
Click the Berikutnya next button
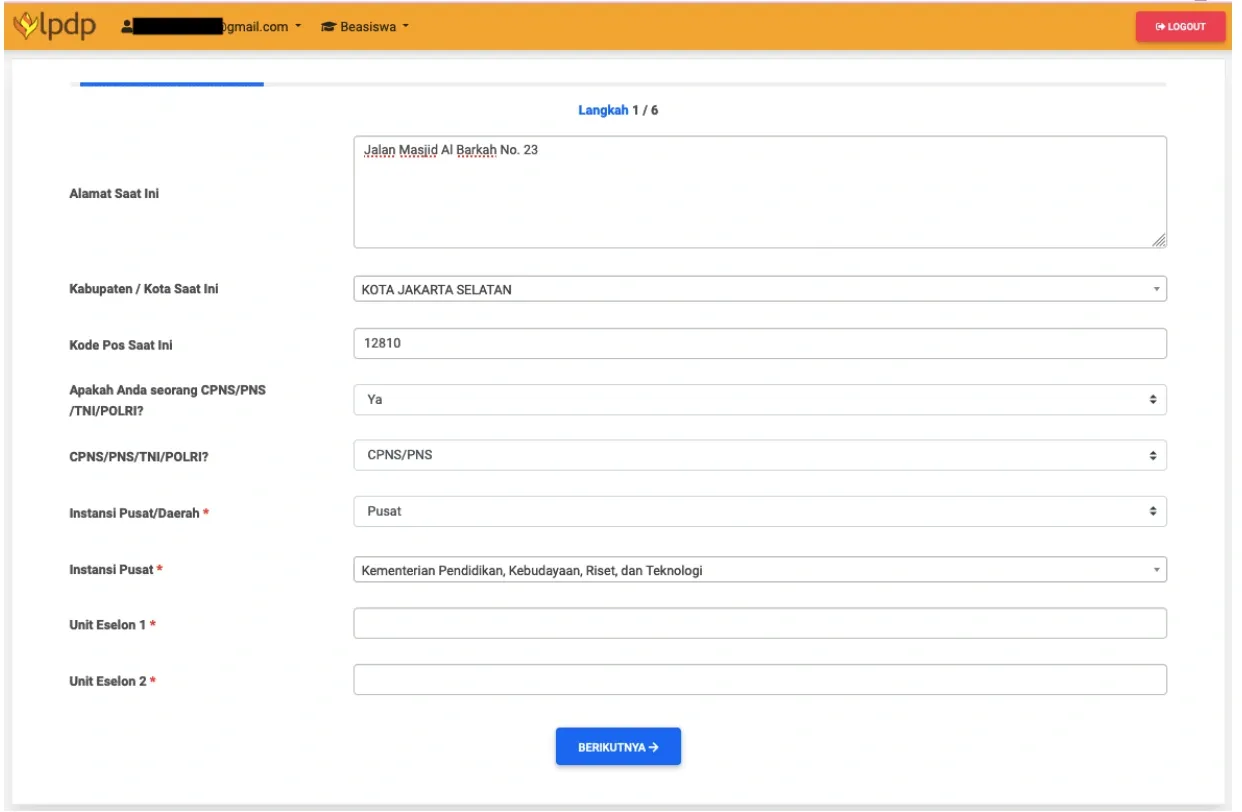tap(618, 746)
